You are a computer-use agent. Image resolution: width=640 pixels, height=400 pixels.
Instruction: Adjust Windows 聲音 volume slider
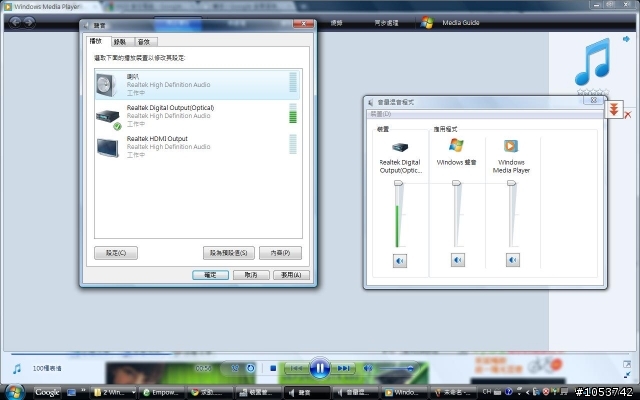tap(457, 183)
